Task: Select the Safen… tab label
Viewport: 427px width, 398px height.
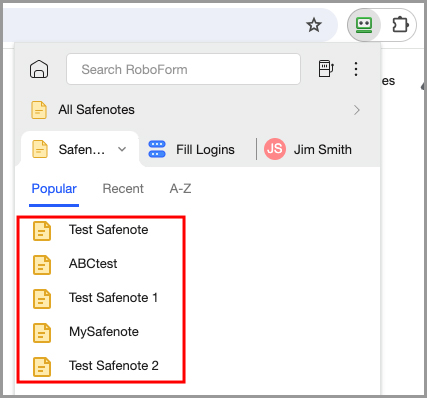Action: click(x=82, y=149)
